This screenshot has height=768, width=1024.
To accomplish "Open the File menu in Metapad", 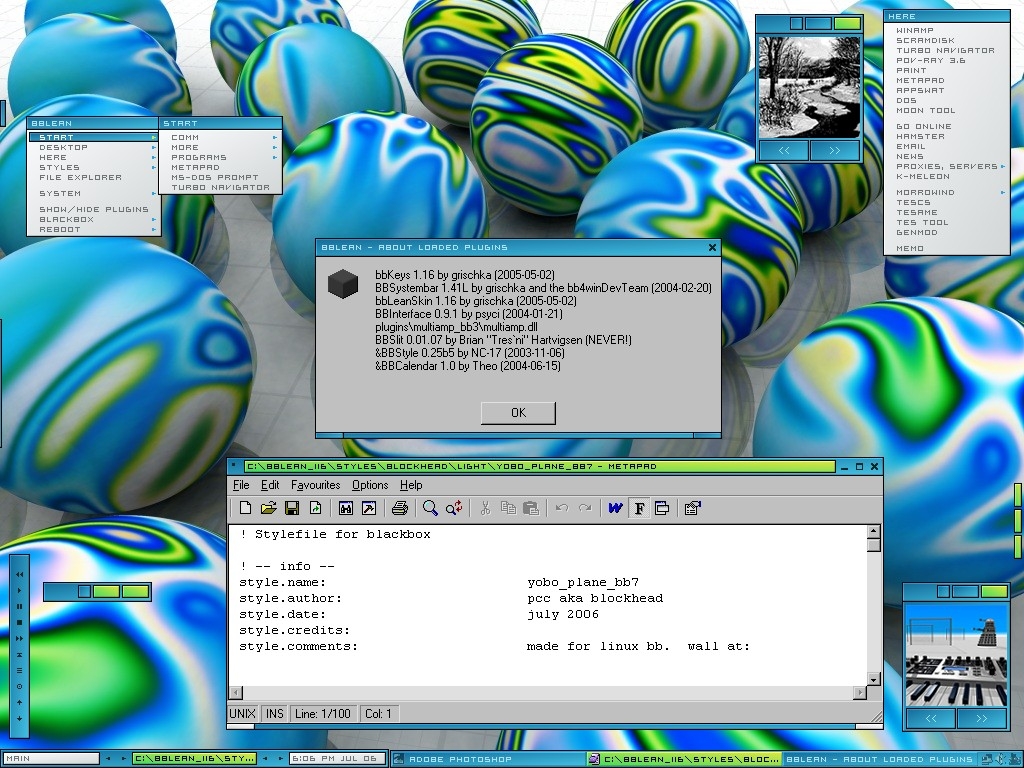I will (241, 485).
